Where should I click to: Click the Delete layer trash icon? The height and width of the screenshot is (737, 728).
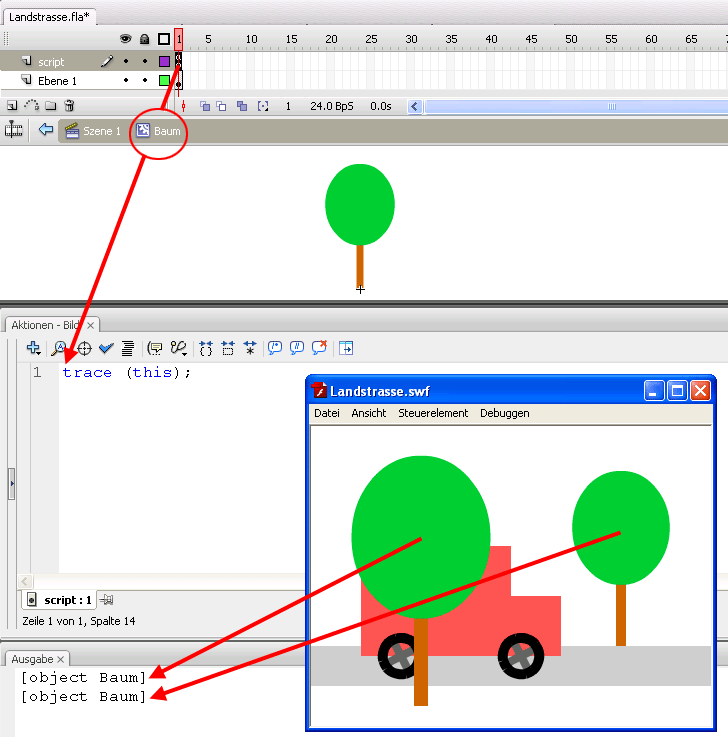69,106
